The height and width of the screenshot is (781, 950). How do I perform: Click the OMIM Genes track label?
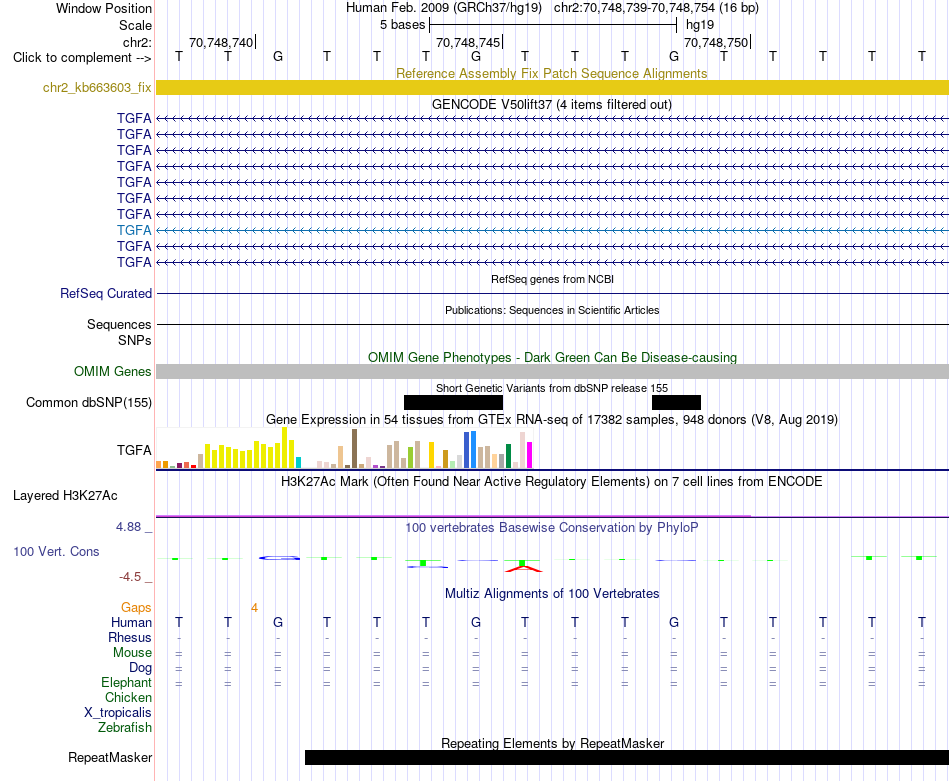(112, 371)
